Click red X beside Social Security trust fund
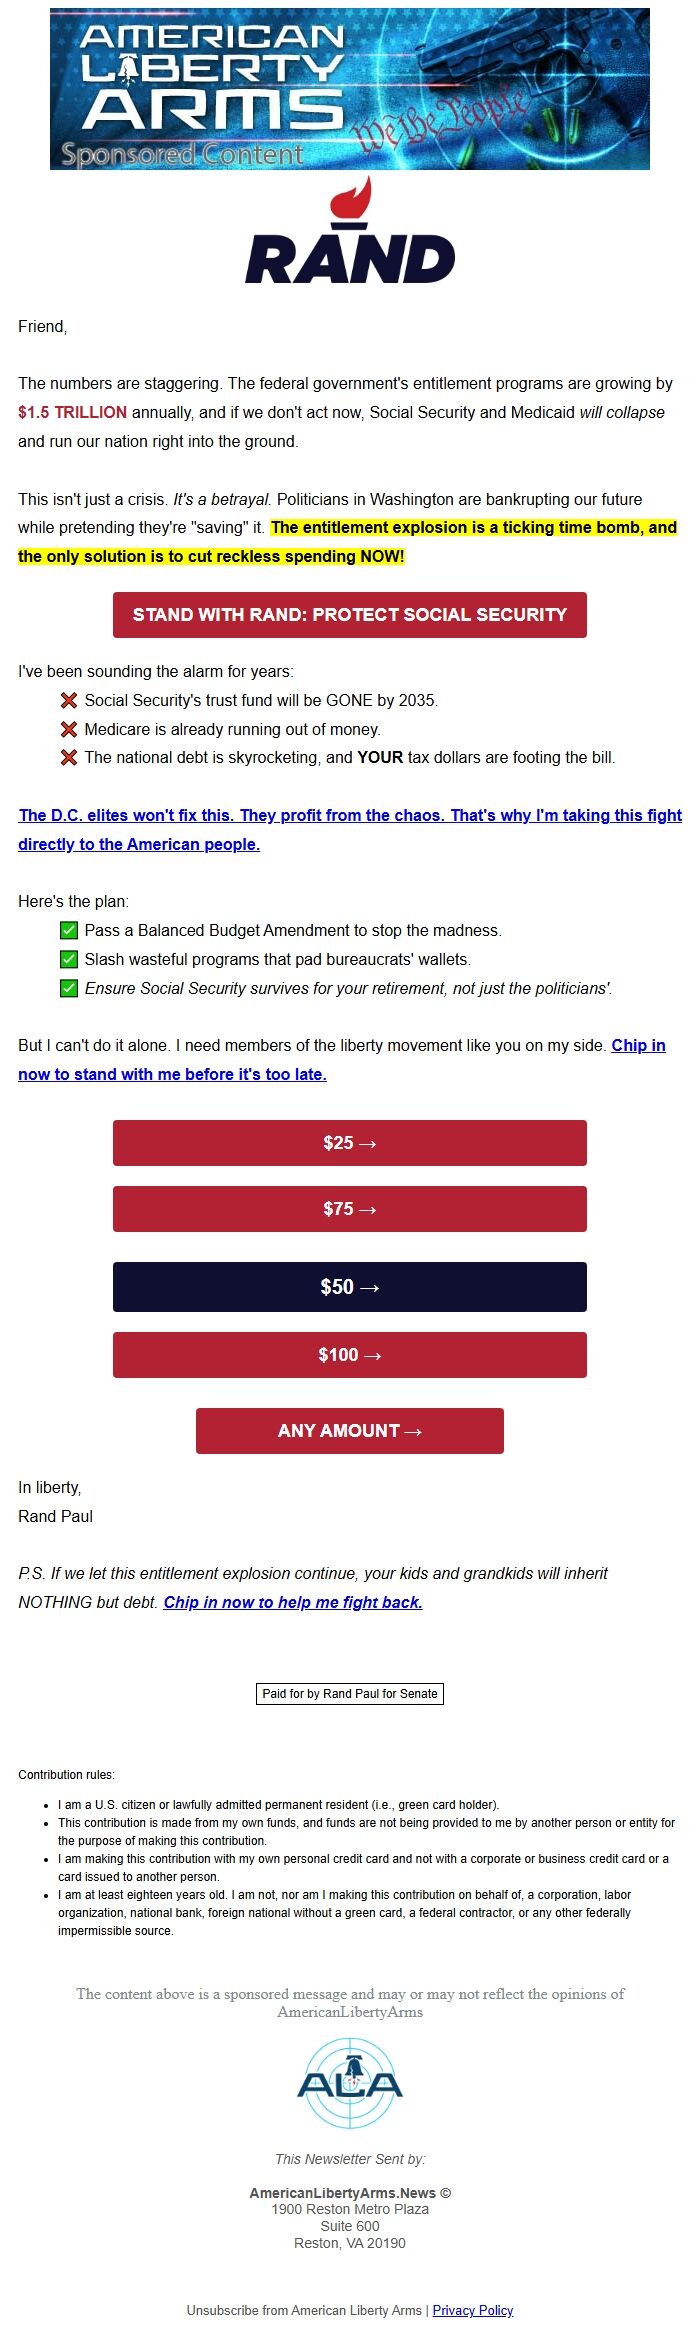Viewport: 700px width, 2337px height. click(x=69, y=700)
